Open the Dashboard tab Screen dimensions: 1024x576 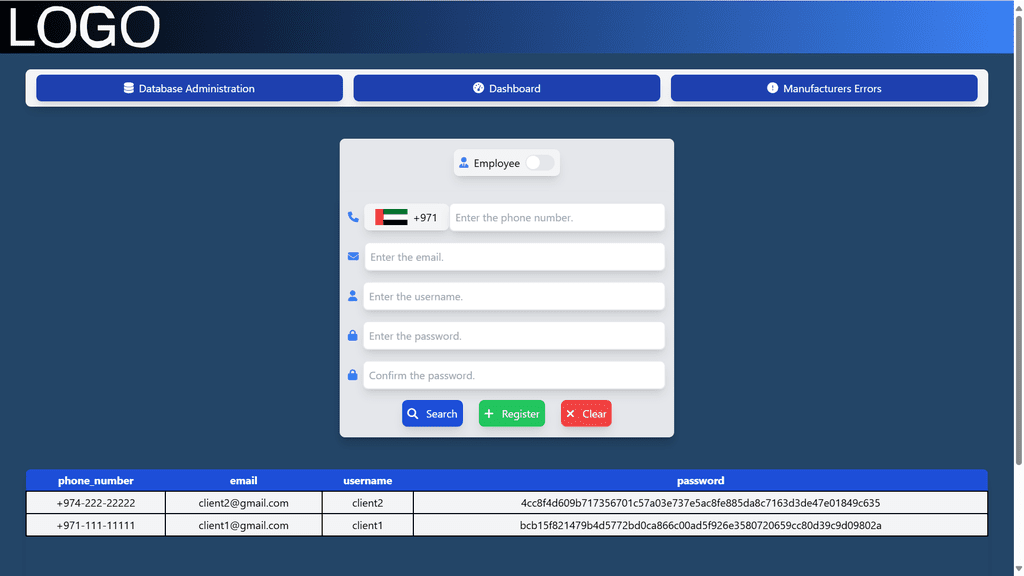pyautogui.click(x=507, y=88)
